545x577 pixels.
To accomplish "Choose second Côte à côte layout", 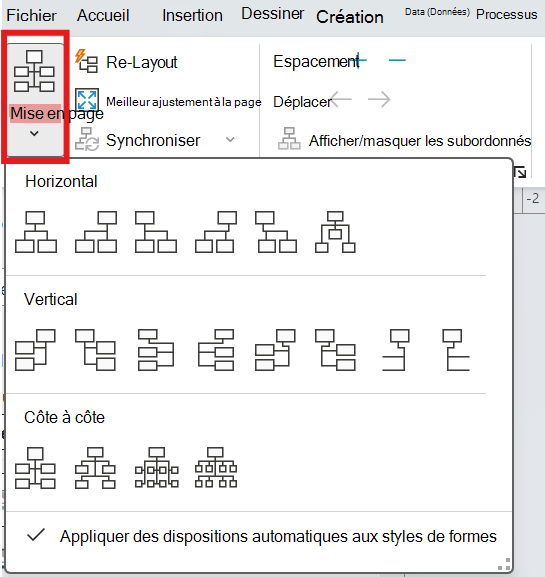I will pos(95,468).
